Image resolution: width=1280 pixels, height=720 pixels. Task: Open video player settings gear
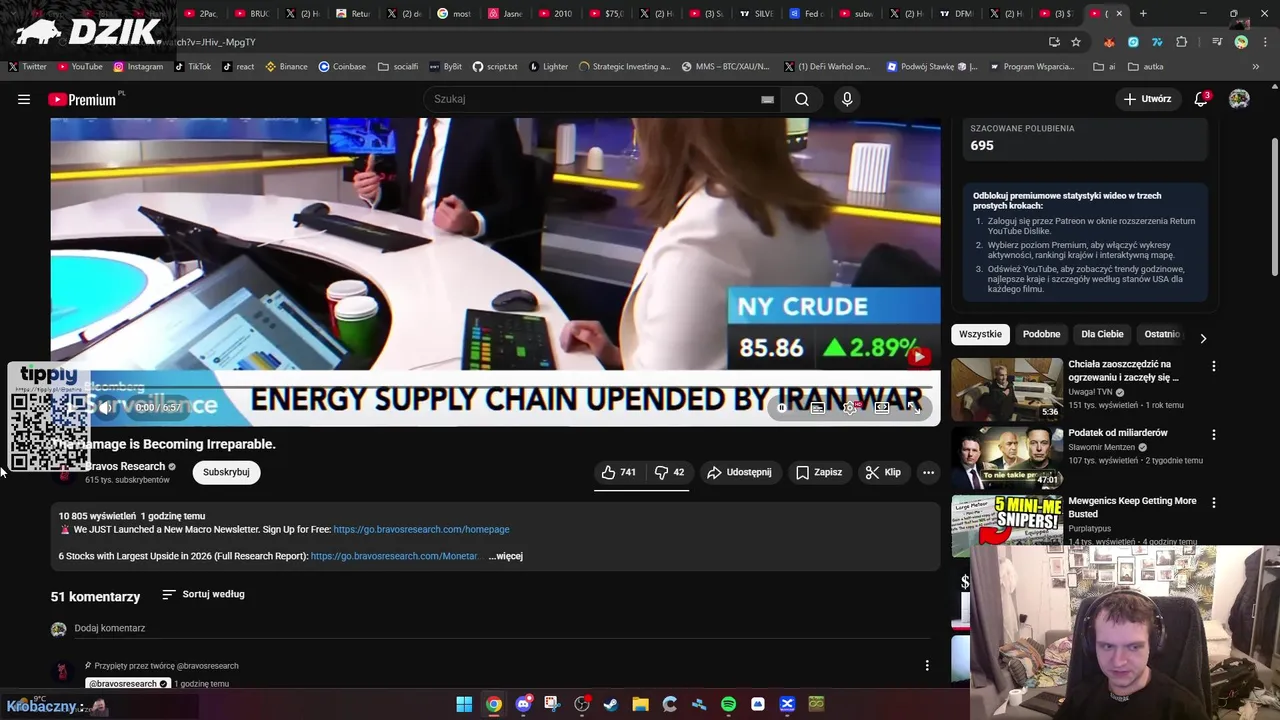coord(850,408)
